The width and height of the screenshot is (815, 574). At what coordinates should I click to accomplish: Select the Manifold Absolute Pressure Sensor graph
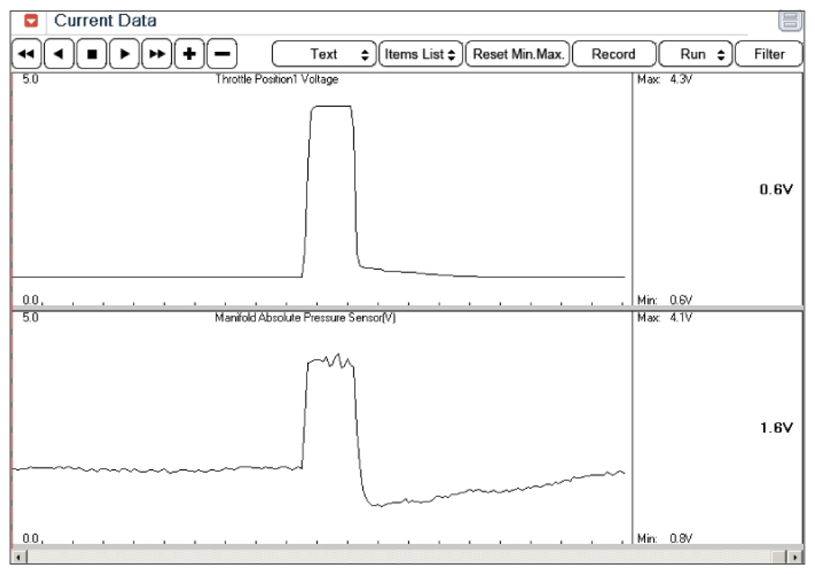pos(320,430)
